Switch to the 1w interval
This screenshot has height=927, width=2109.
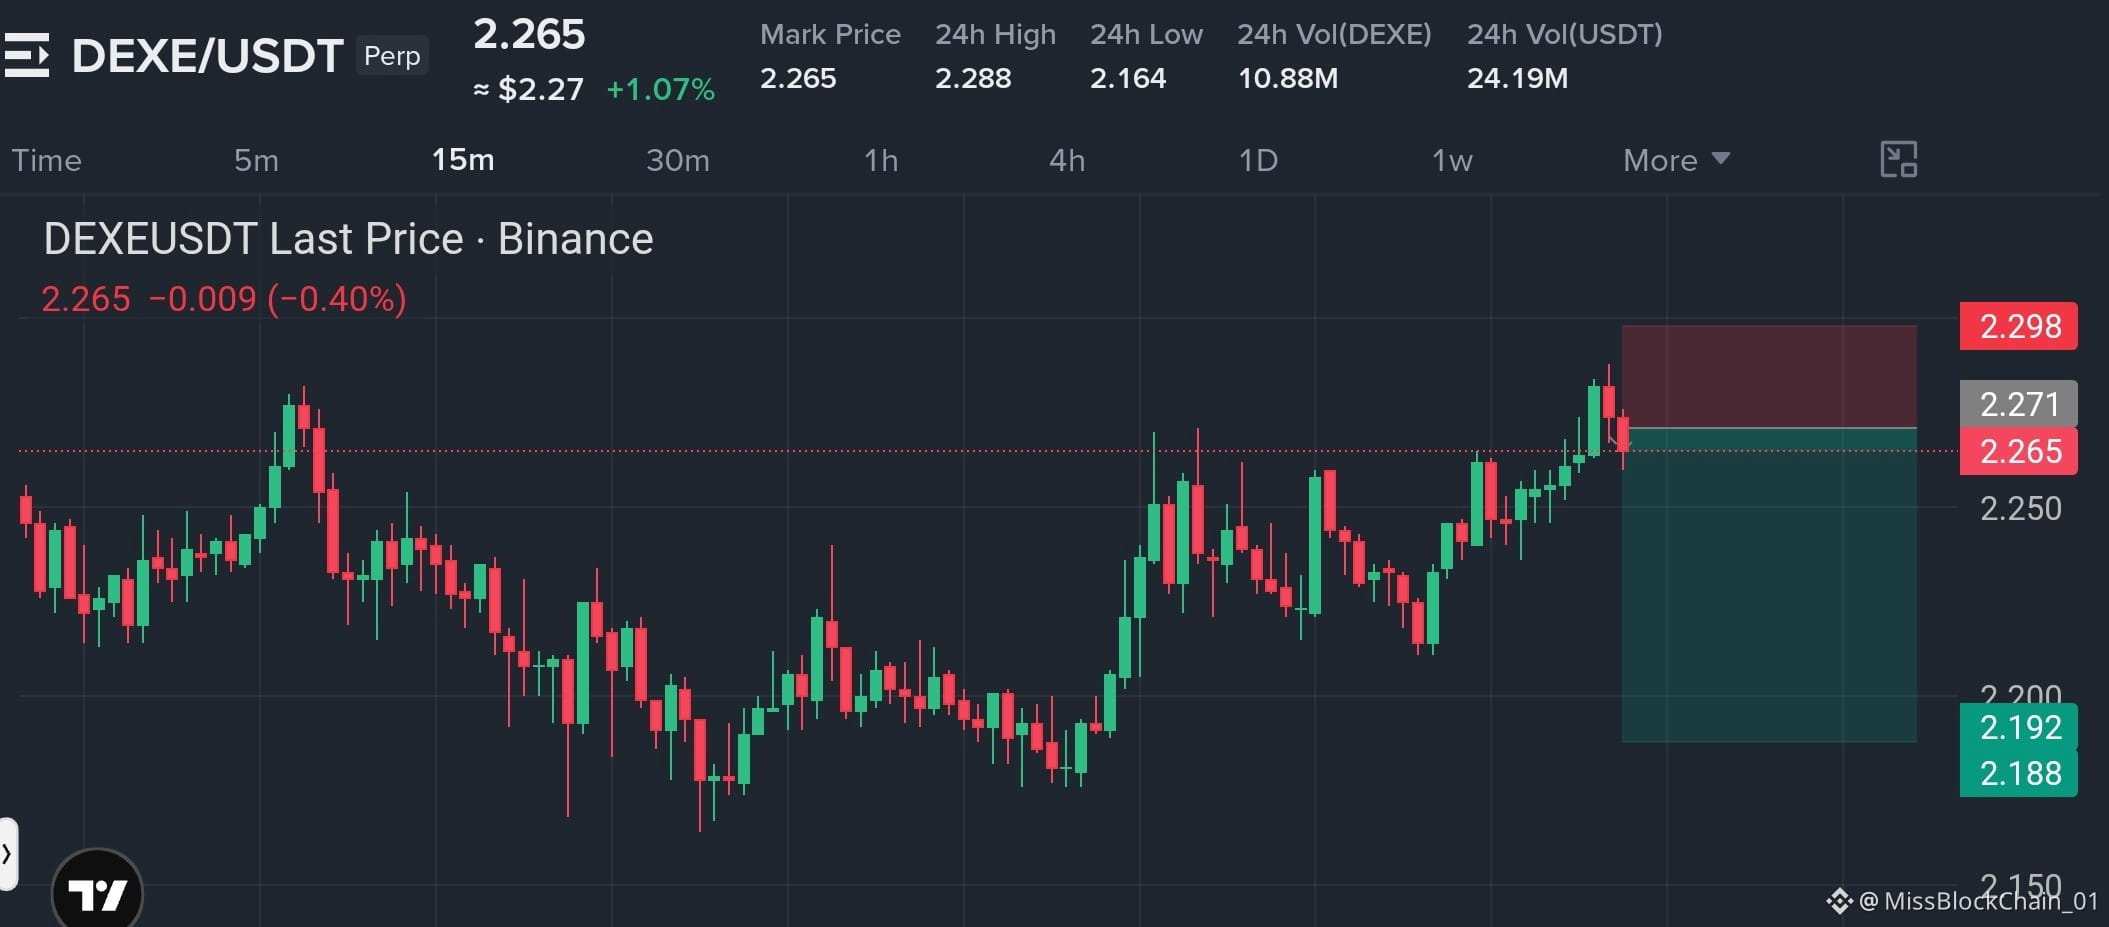pos(1452,160)
